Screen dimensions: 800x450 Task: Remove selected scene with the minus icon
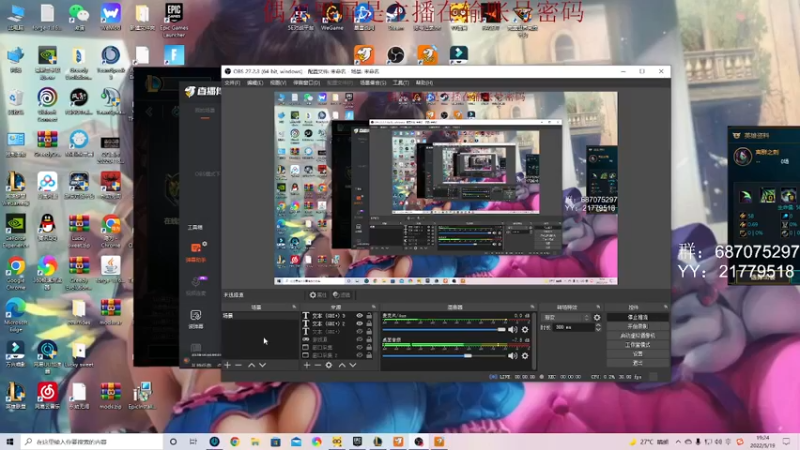238,365
